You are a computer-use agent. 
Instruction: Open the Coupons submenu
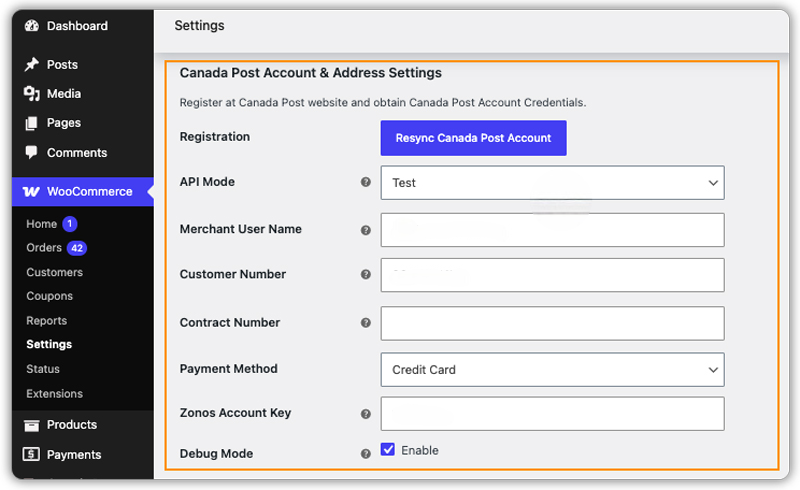pos(49,296)
